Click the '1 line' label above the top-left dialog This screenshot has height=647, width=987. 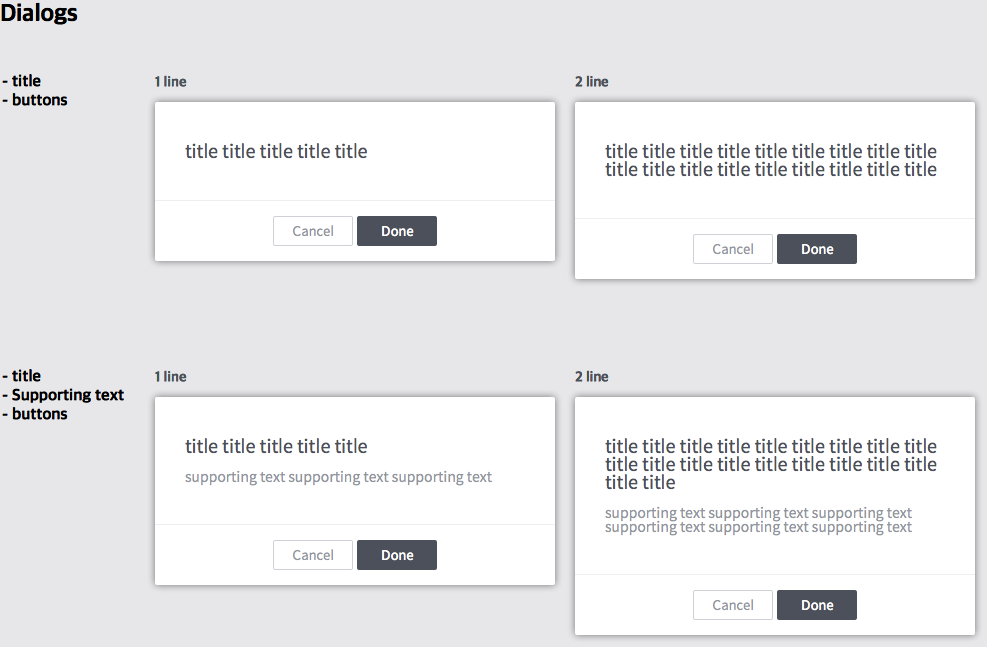[x=169, y=81]
